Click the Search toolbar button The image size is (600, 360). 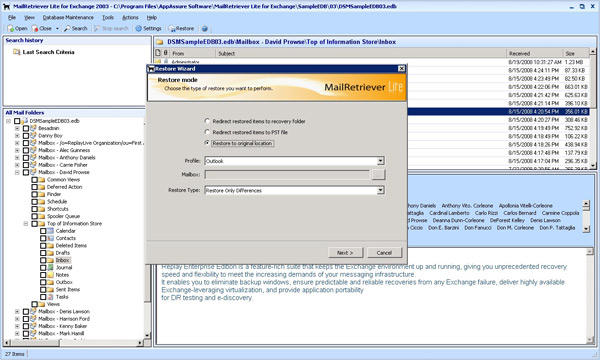pos(75,29)
